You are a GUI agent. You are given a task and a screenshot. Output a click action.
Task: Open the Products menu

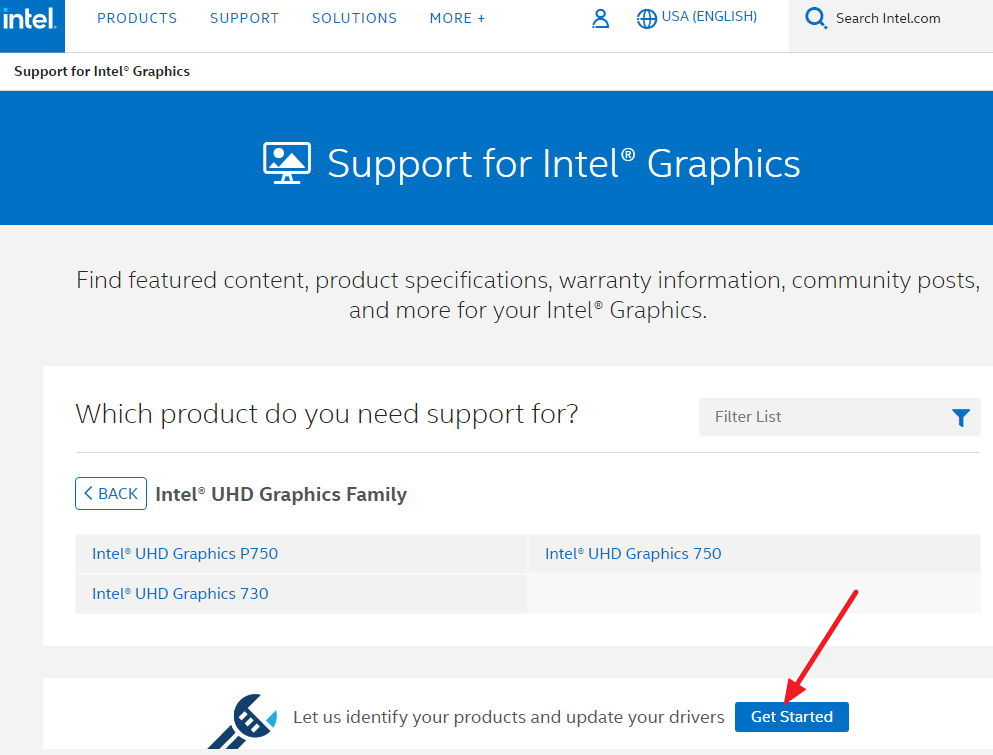[137, 18]
